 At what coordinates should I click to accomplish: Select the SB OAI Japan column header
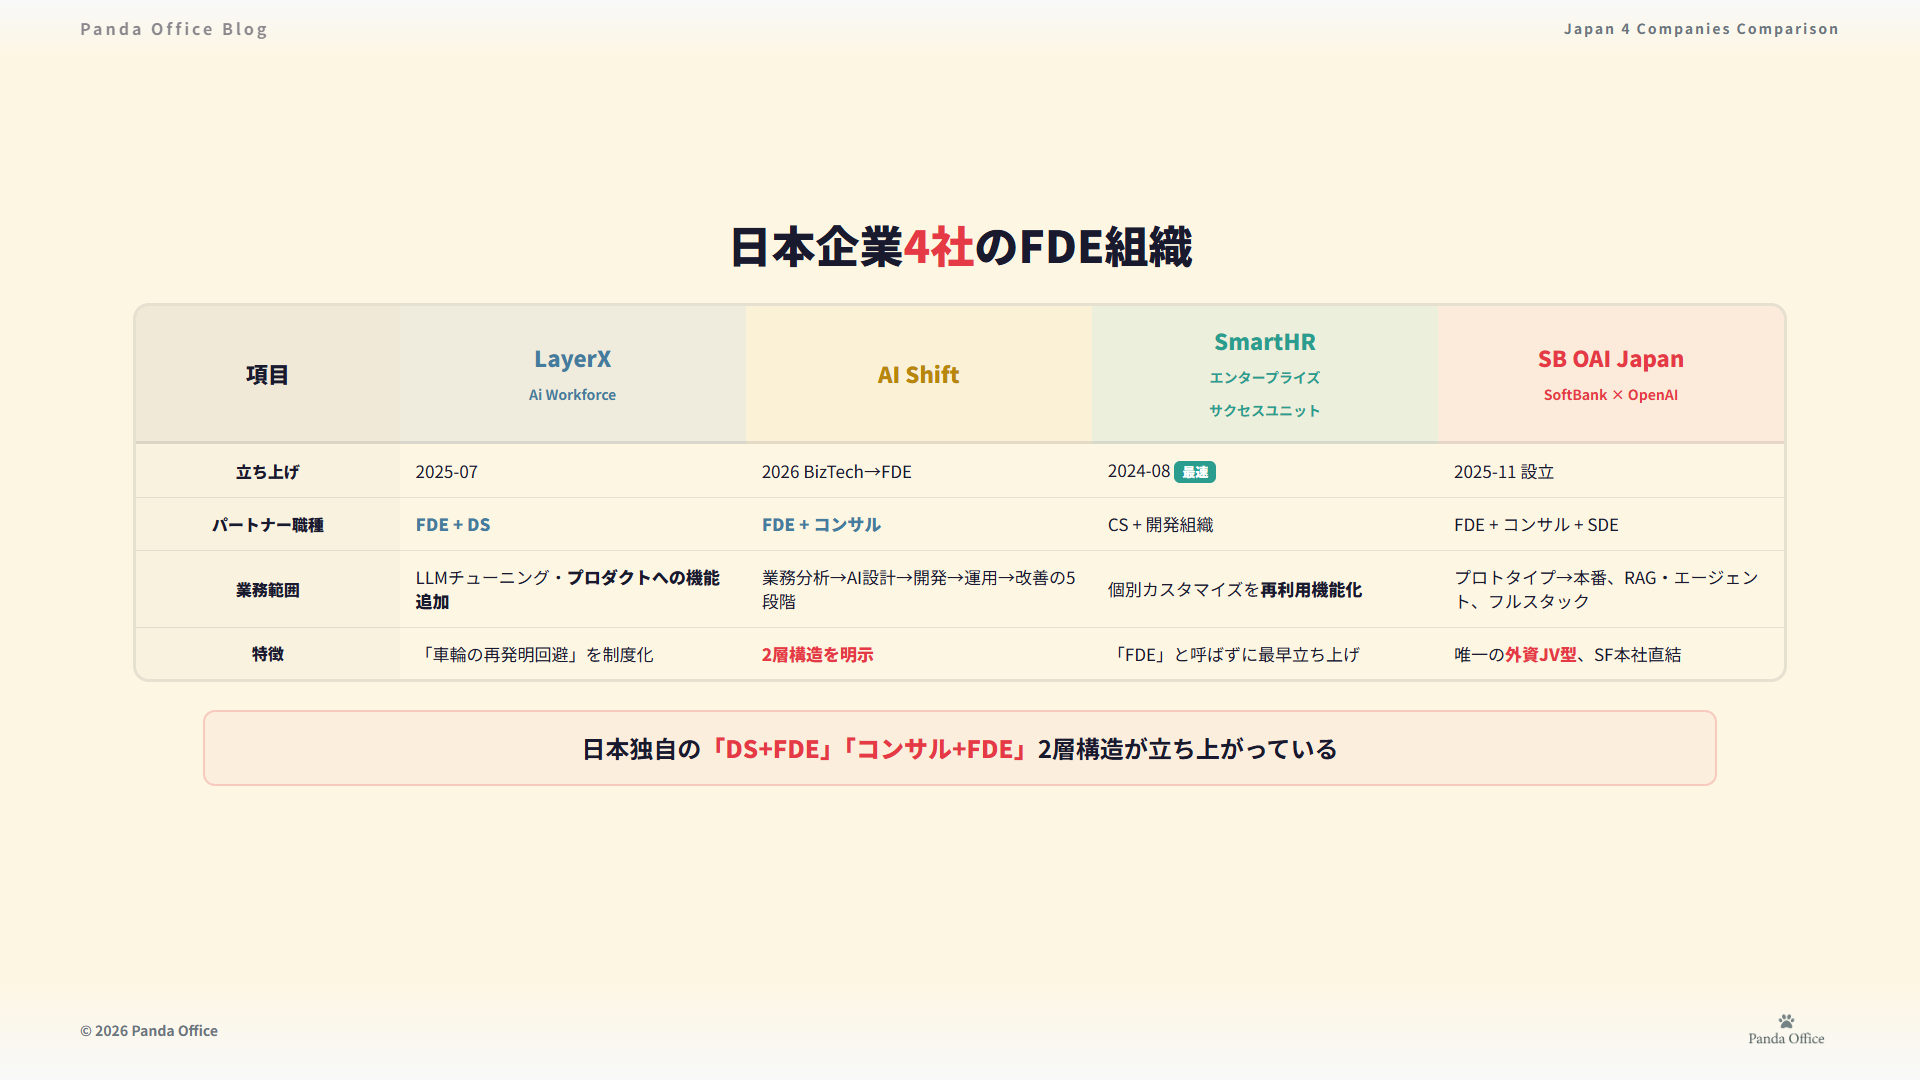click(x=1611, y=374)
